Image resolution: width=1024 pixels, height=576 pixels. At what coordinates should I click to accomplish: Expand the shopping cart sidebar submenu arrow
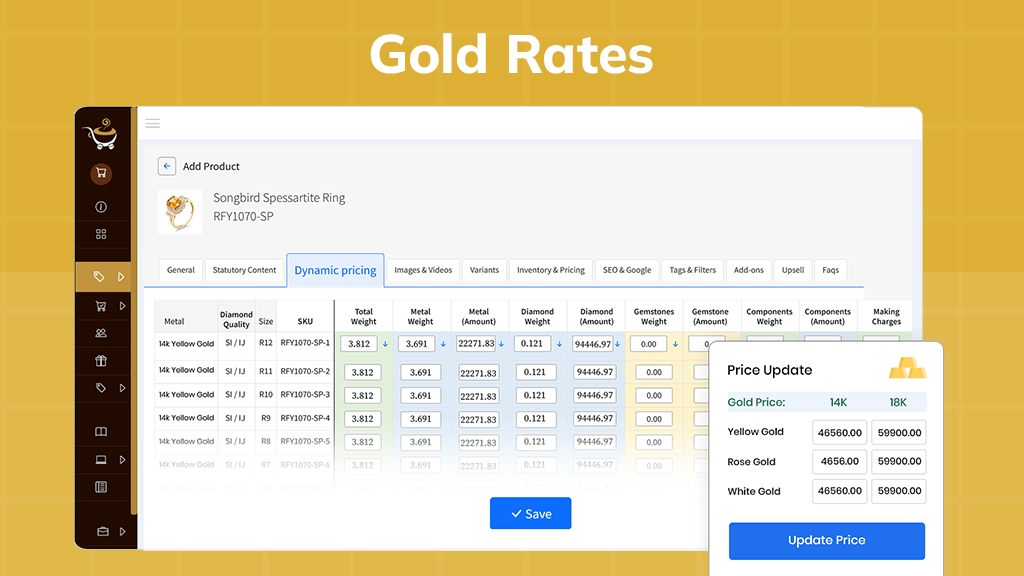click(121, 306)
